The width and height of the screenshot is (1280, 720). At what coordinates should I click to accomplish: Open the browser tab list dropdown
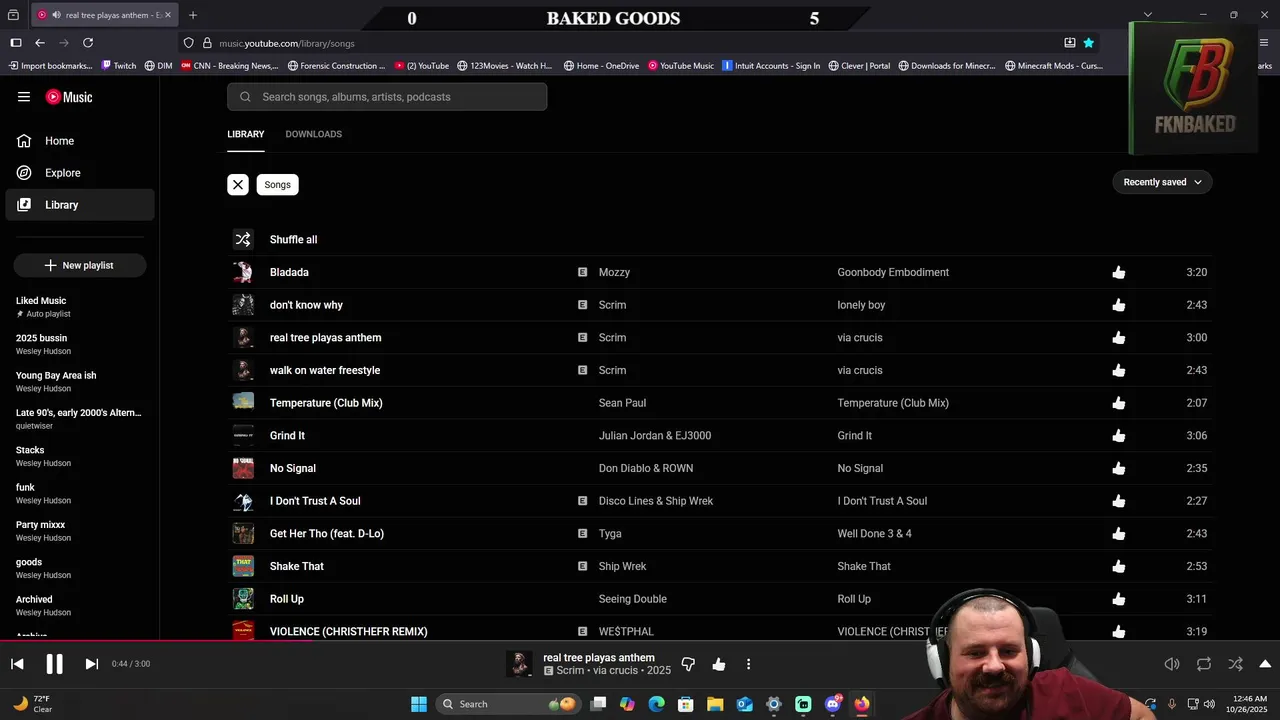1148,14
